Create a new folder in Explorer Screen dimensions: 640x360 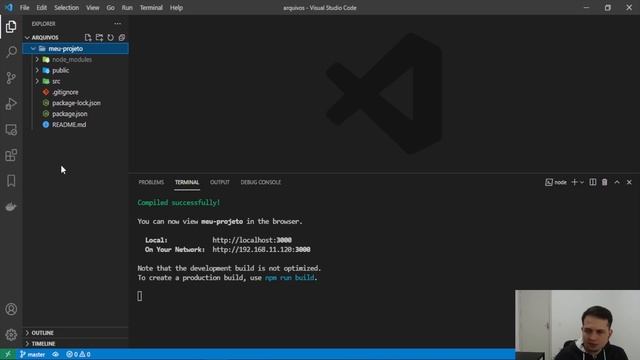tap(99, 38)
